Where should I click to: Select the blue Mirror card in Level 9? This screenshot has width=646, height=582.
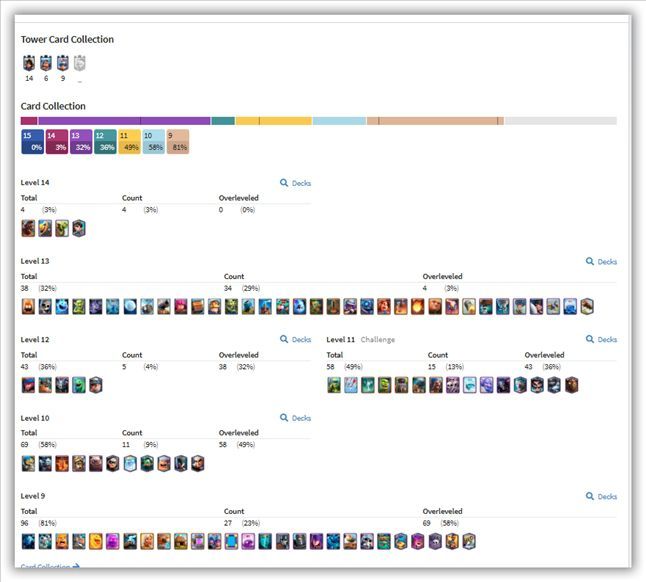pos(232,542)
